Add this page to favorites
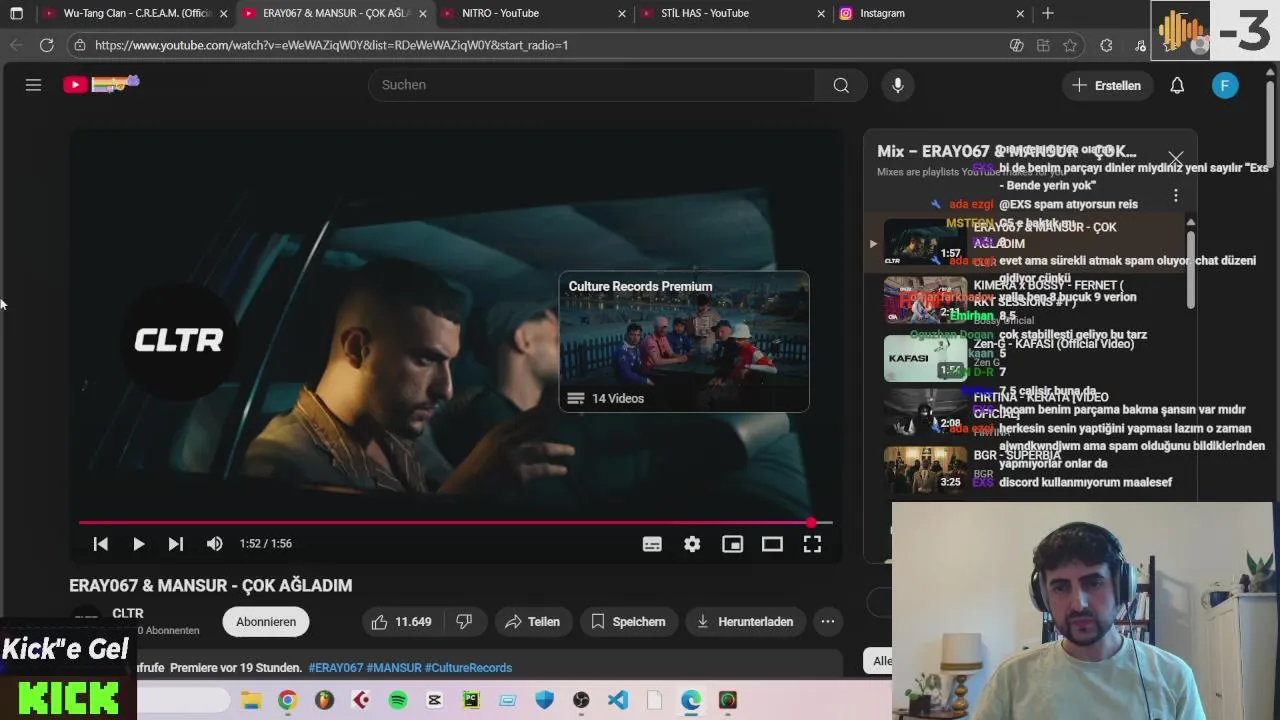 point(1070,45)
